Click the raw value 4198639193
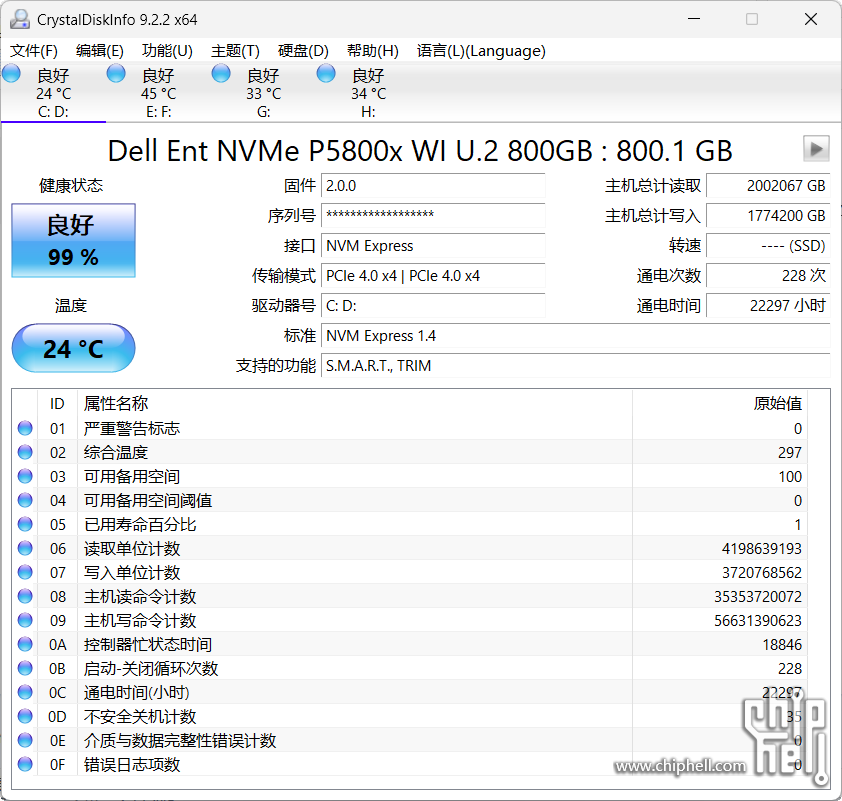Screen dimensions: 842x801 pyautogui.click(x=761, y=549)
